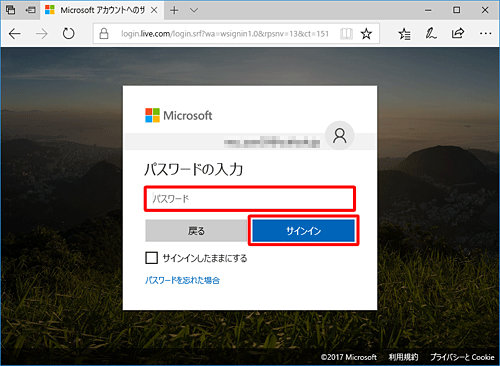Click the user avatar icon

340,136
